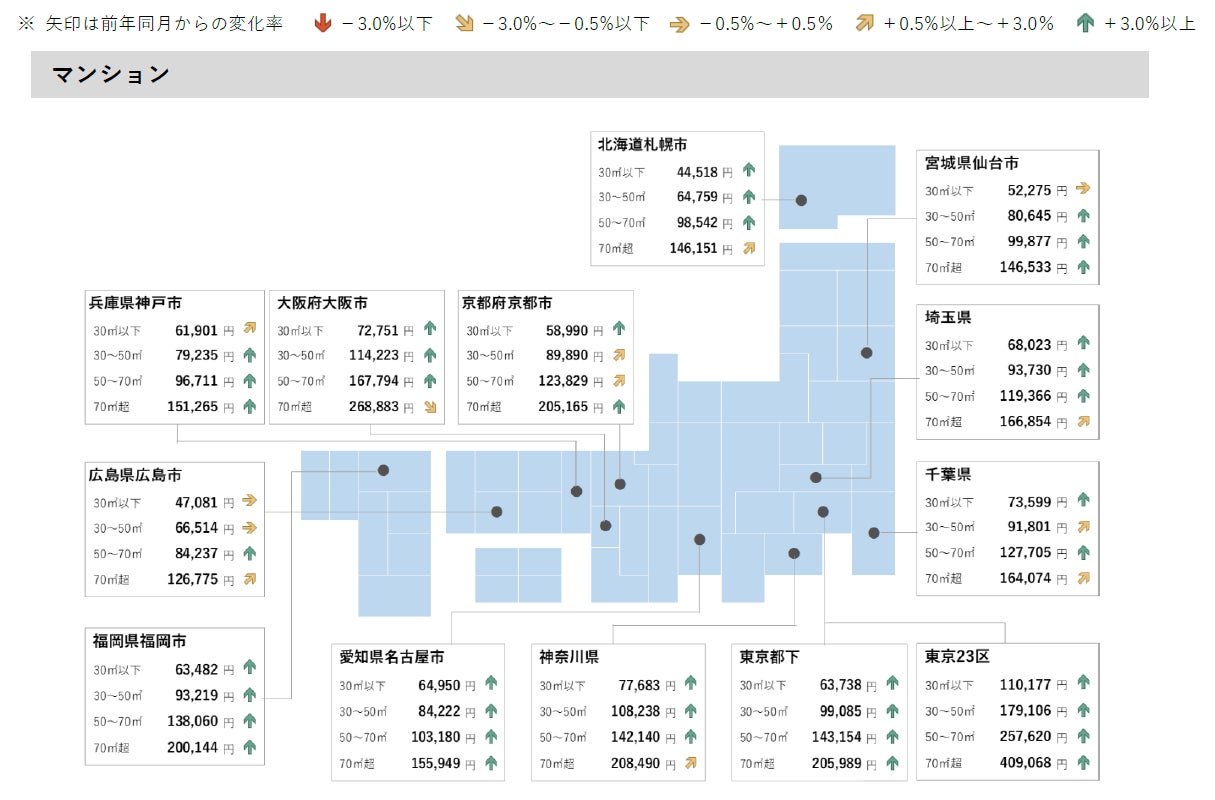The image size is (1215, 800).
Task: Click the 愛知県名古屋市 heading
Action: point(392,657)
